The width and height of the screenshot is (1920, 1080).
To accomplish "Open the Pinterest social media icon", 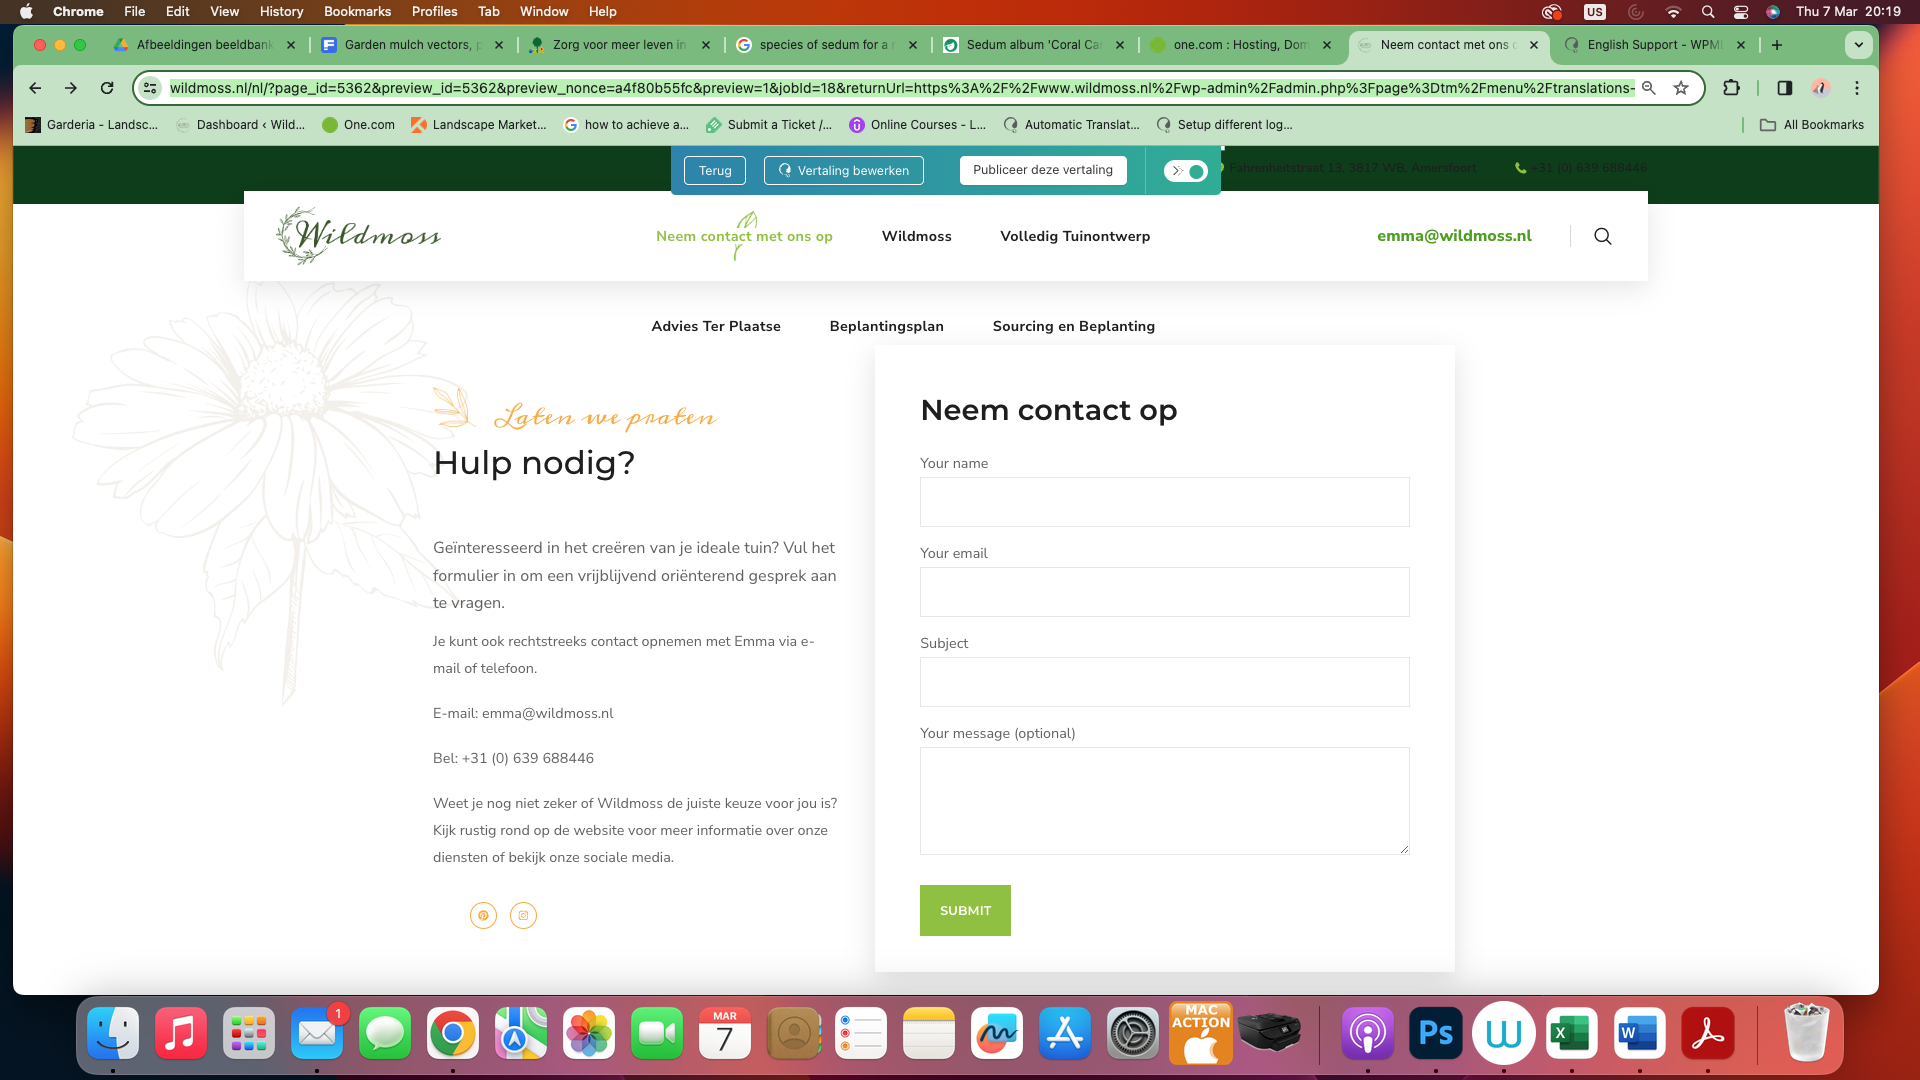I will click(483, 915).
